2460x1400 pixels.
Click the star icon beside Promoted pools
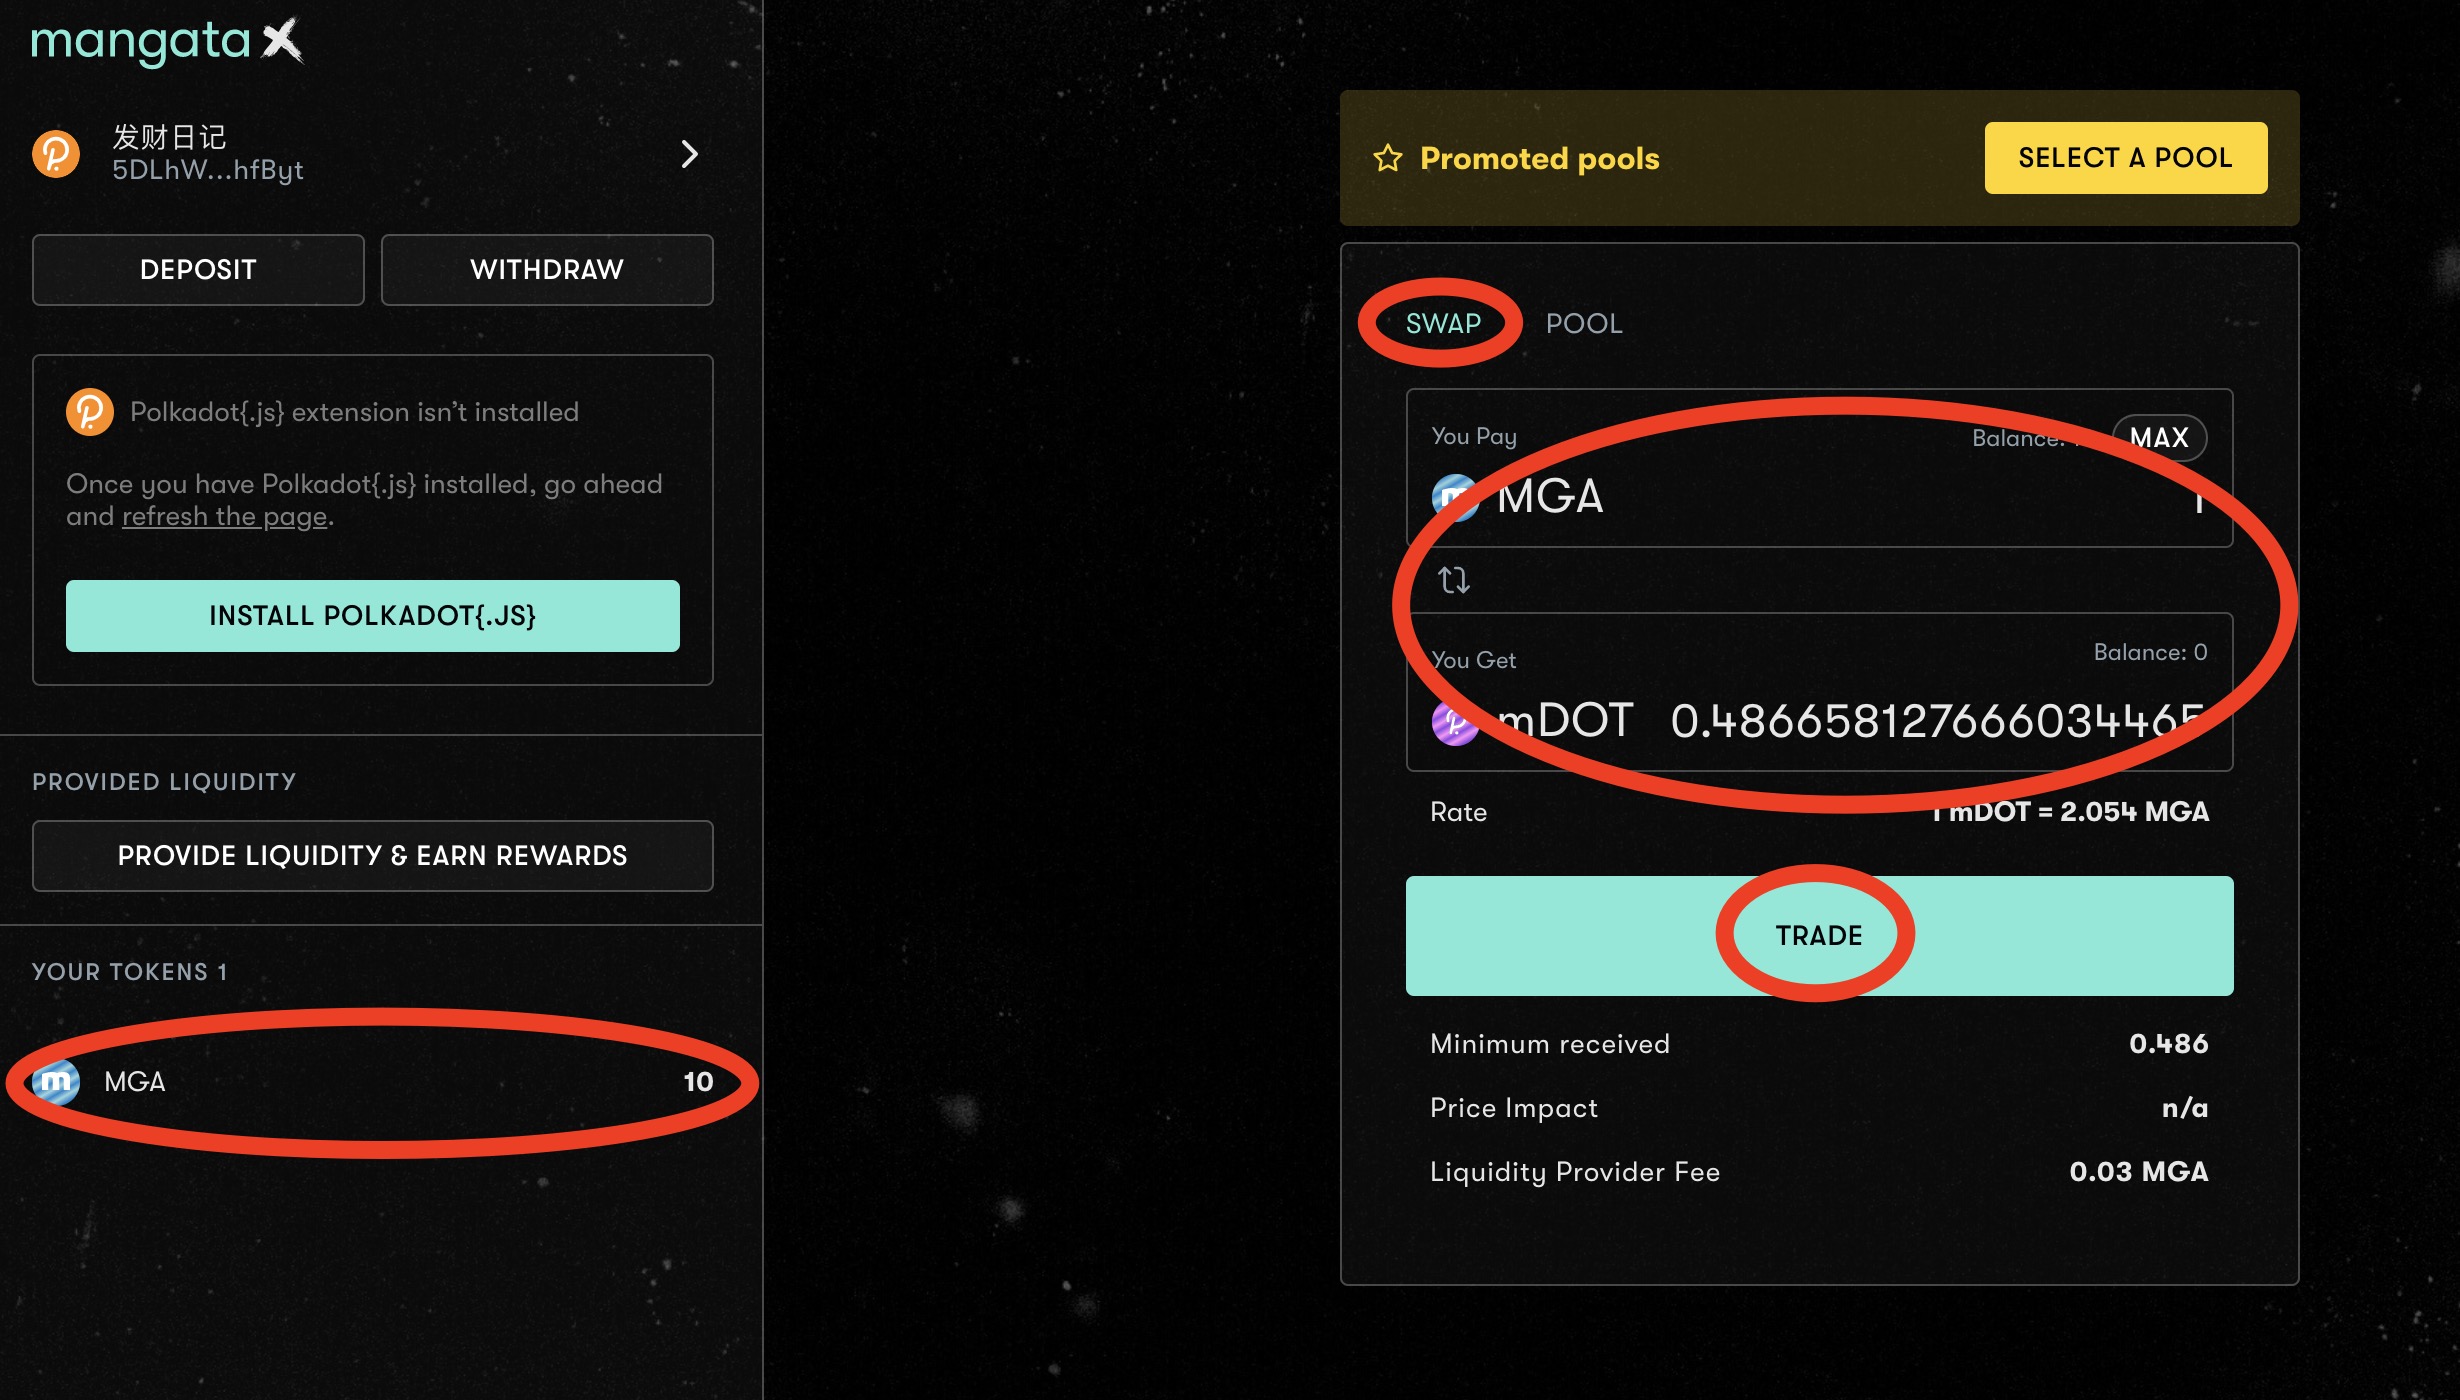(x=1388, y=158)
